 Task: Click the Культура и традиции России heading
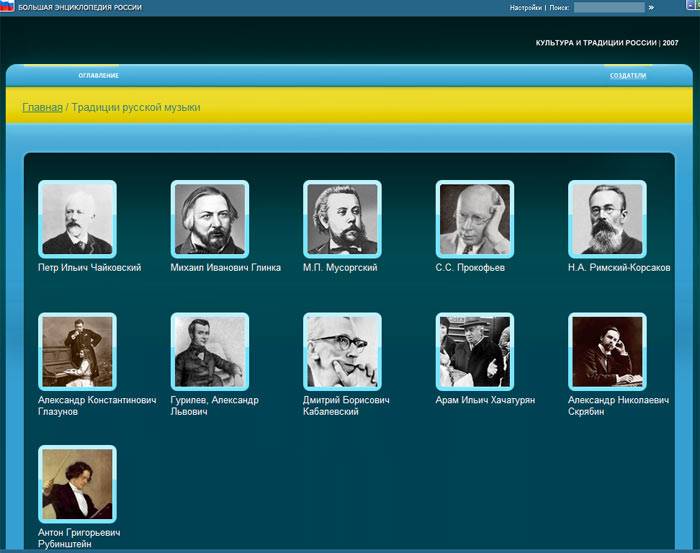point(607,43)
